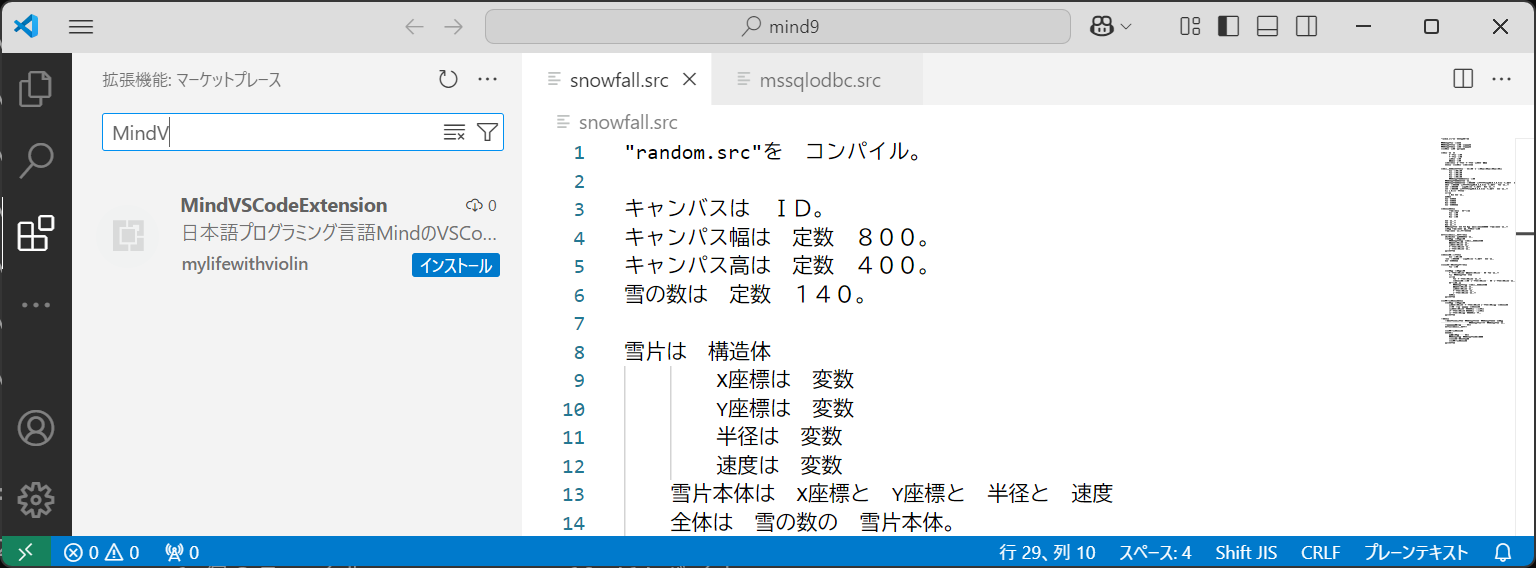The image size is (1536, 568).
Task: Go forward with the right arrow
Action: coord(454,27)
